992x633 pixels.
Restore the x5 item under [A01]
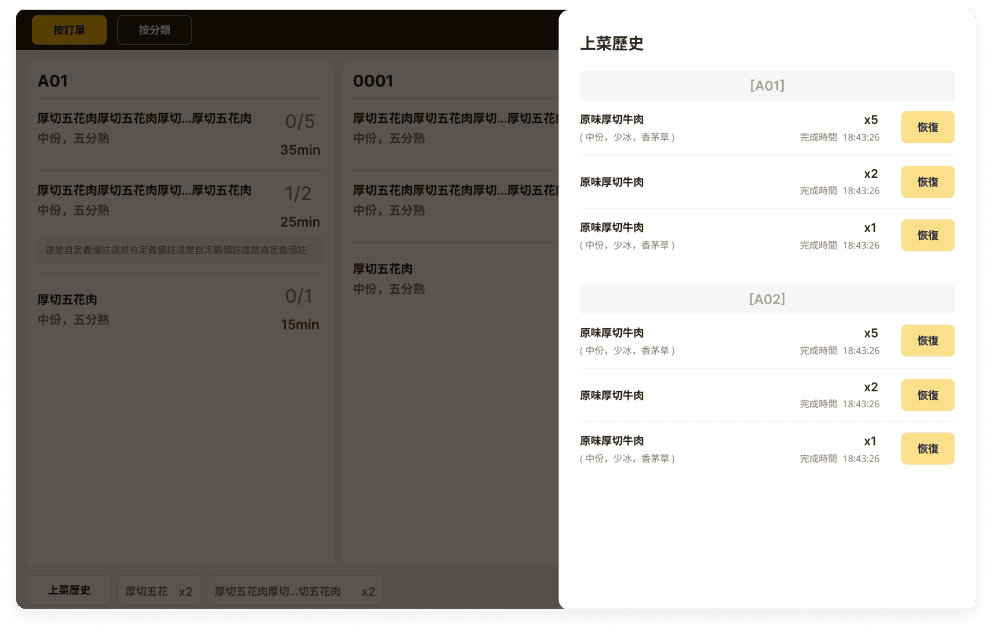click(x=927, y=127)
